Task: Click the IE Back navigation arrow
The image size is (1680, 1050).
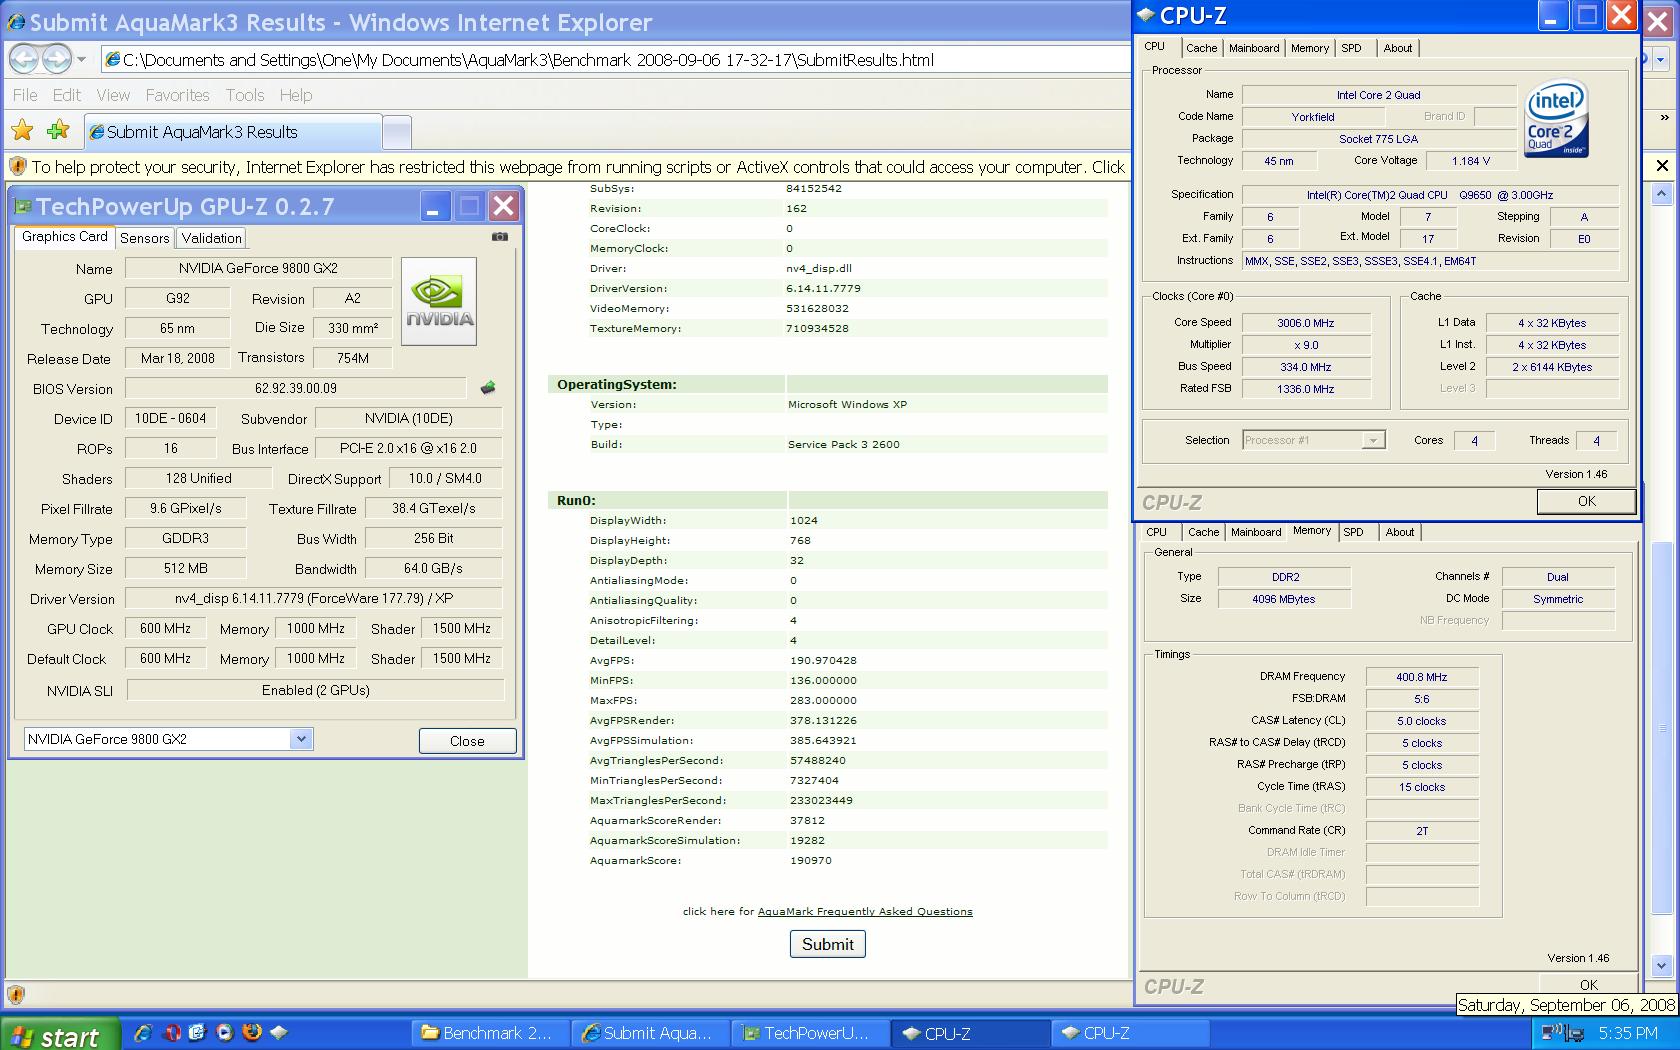Action: coord(24,59)
